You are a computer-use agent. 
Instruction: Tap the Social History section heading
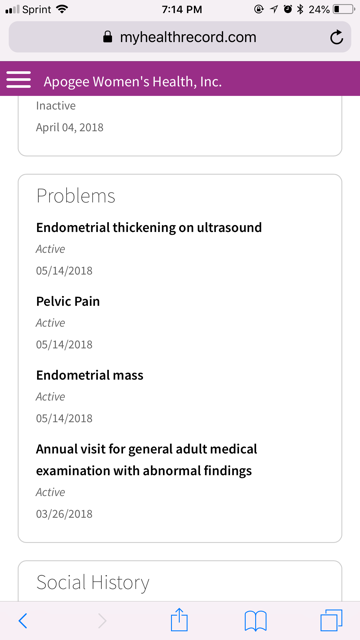[93, 582]
